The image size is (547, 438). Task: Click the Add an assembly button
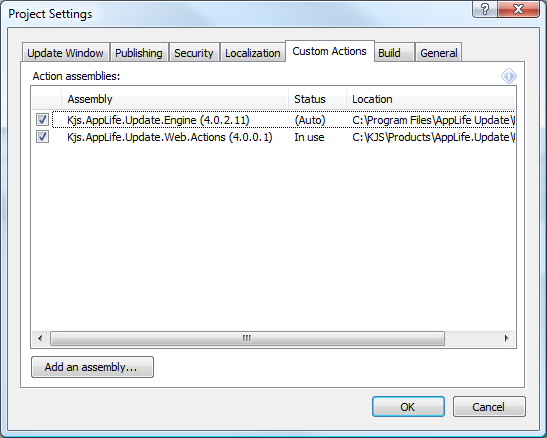[92, 367]
